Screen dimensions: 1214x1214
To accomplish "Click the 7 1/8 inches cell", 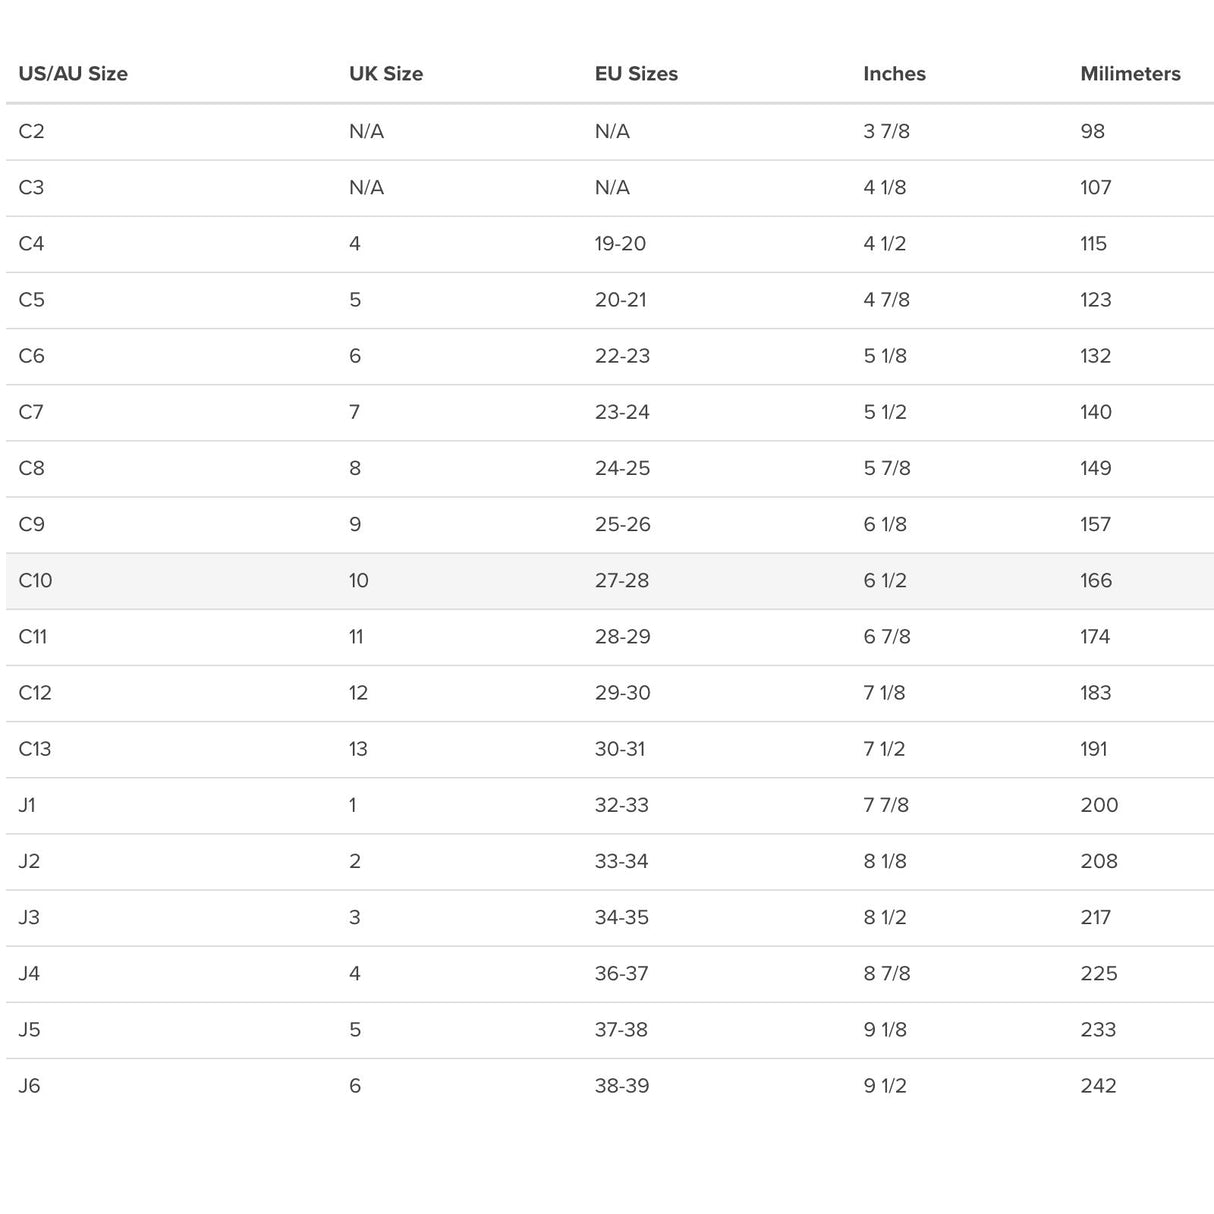I will [x=884, y=693].
